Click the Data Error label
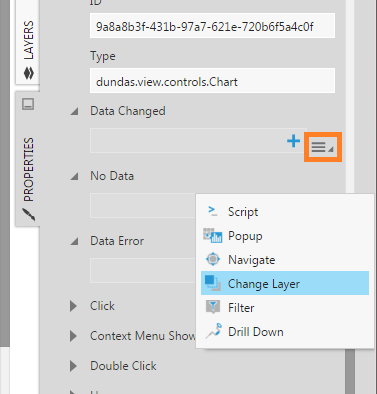The width and height of the screenshot is (377, 394). [x=117, y=241]
